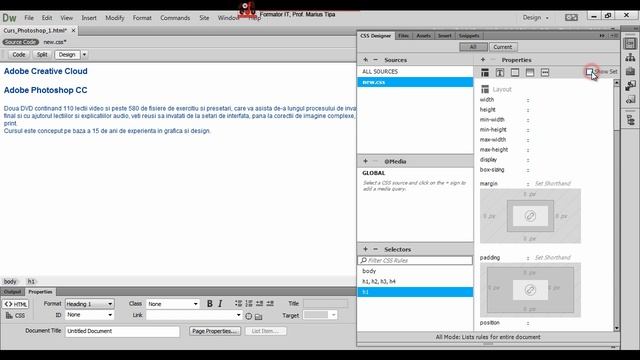Select new.css in Sources list
This screenshot has width=640, height=360.
[415, 82]
